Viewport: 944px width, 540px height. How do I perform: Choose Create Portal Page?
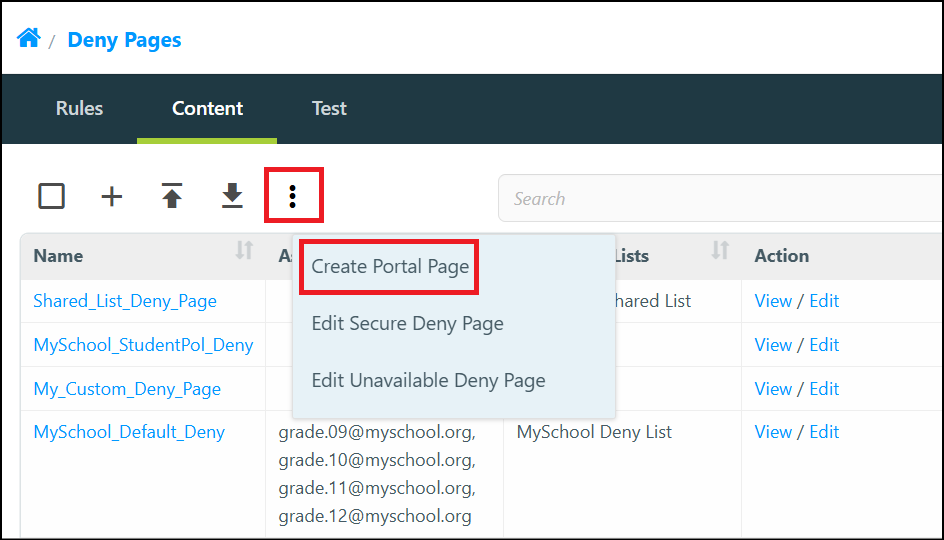pos(390,267)
